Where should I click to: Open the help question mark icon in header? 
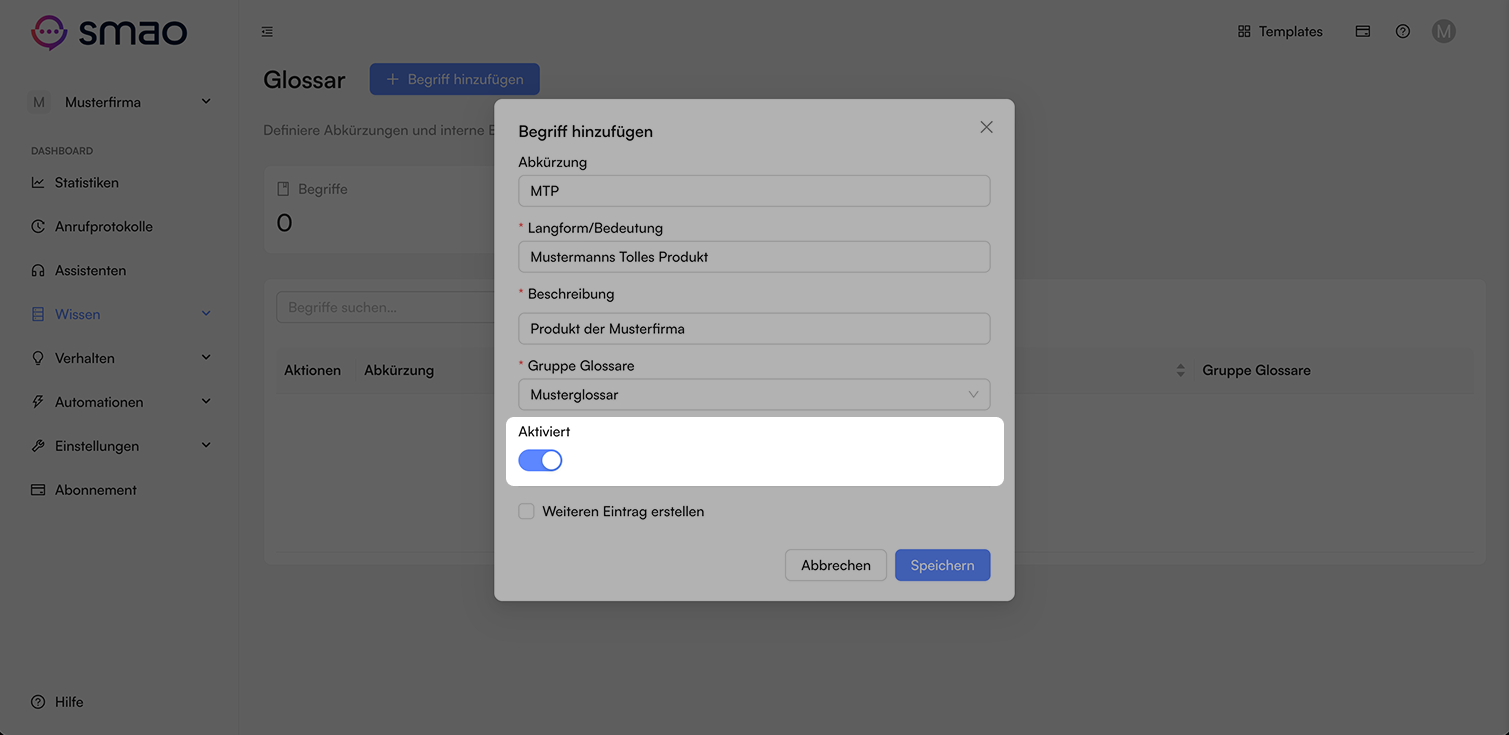(x=1403, y=31)
